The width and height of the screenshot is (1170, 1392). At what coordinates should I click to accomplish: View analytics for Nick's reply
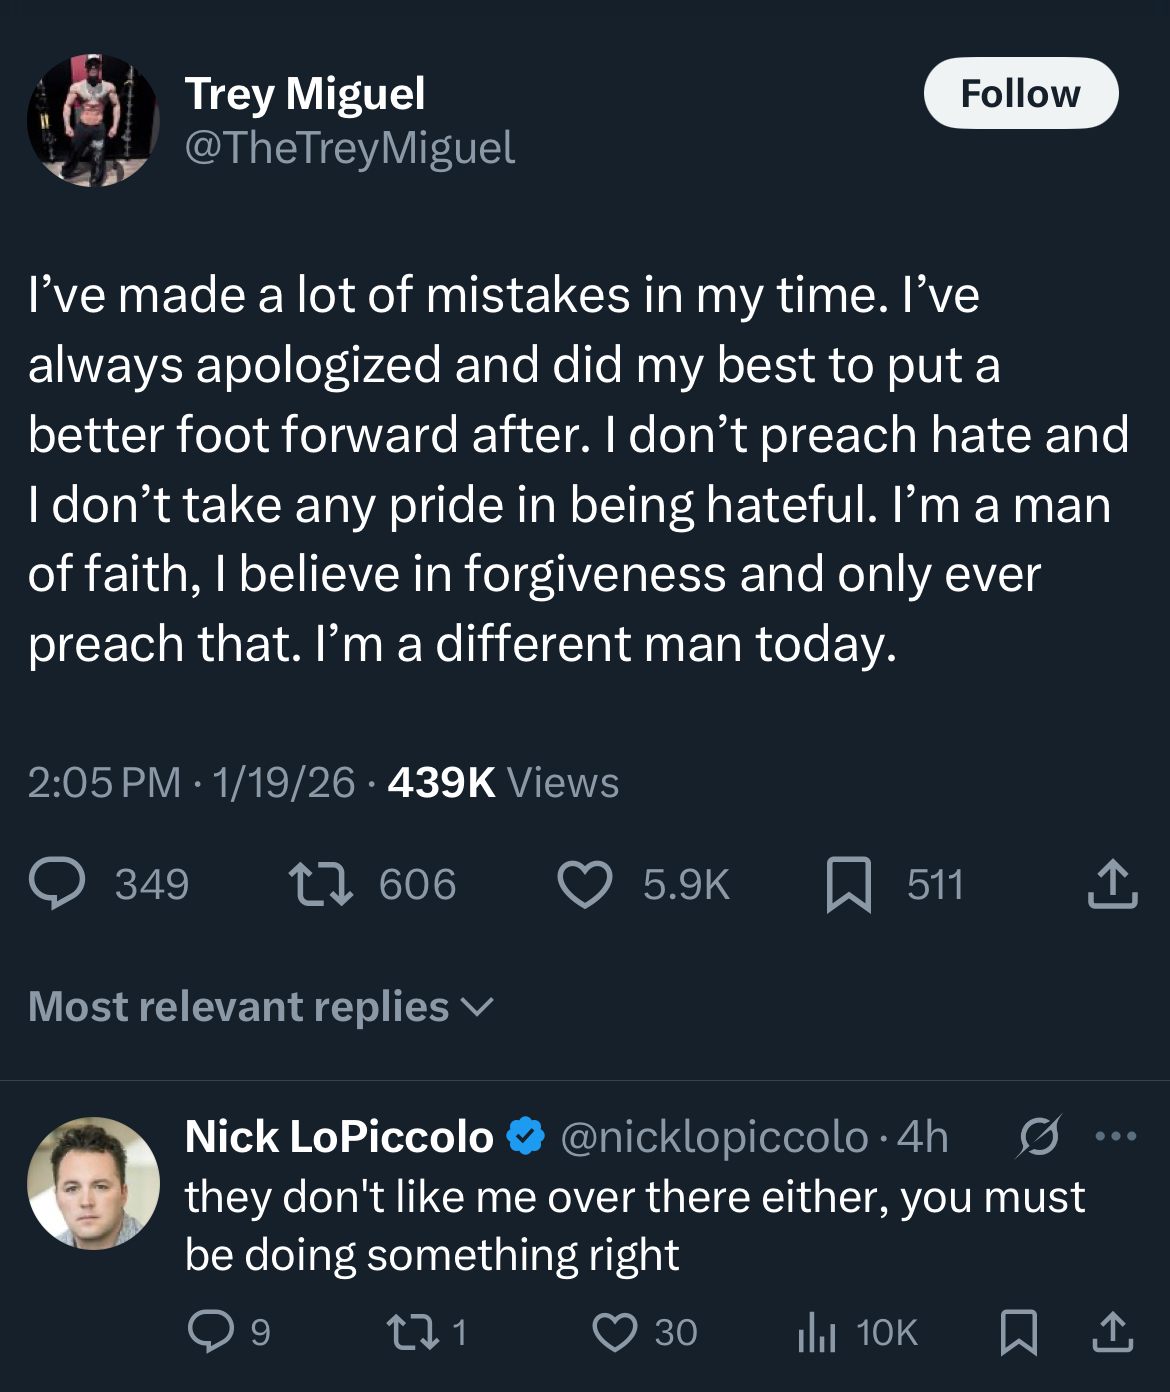coord(817,1332)
